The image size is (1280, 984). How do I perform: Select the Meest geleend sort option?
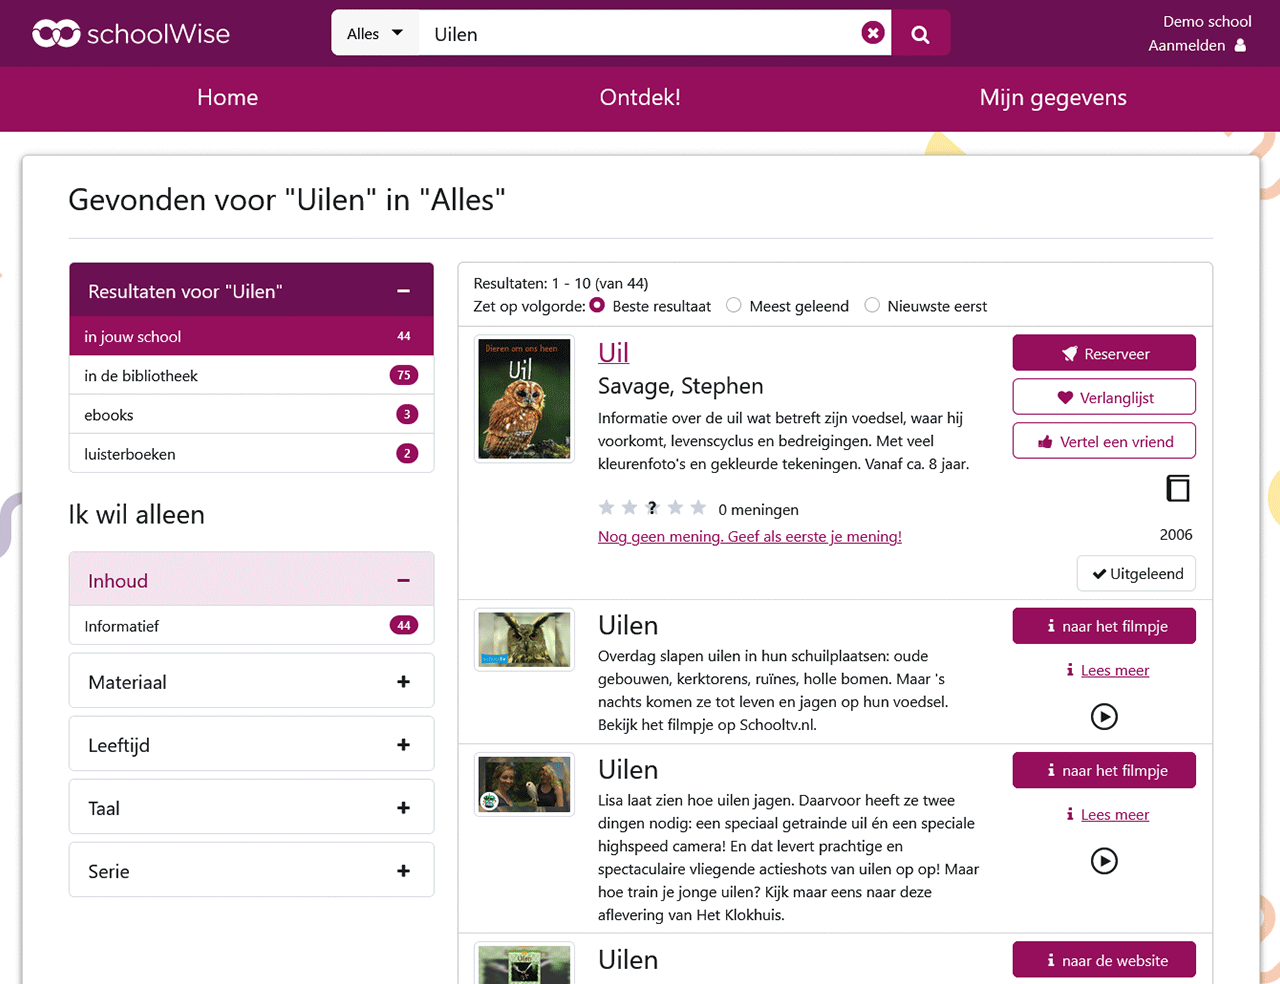[733, 305]
